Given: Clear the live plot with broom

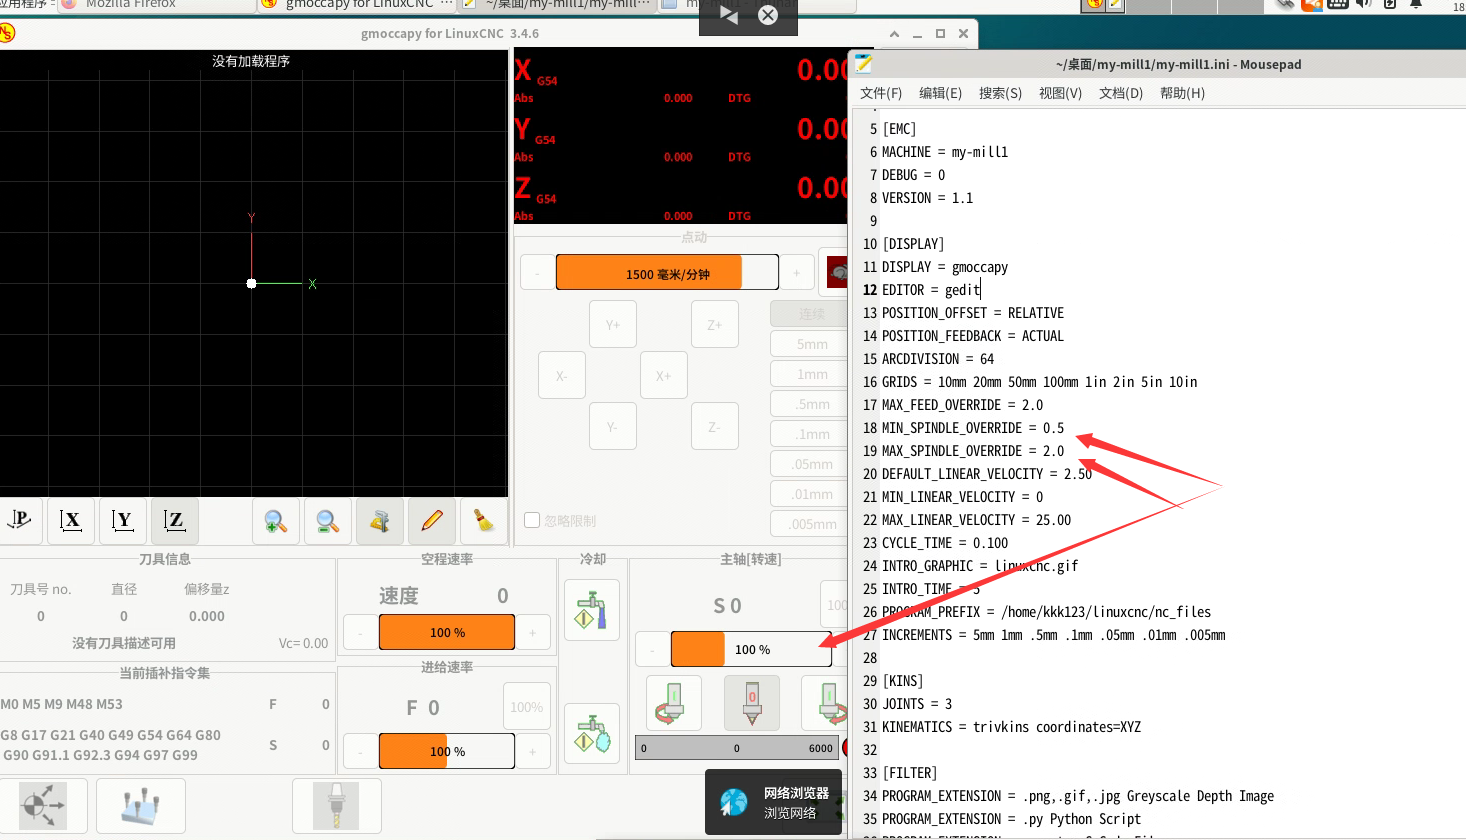Looking at the screenshot, I should click(484, 521).
